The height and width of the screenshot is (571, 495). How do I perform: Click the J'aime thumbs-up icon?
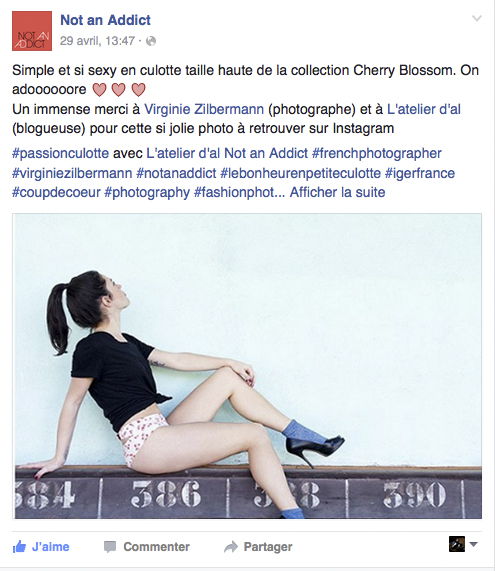pyautogui.click(x=19, y=547)
